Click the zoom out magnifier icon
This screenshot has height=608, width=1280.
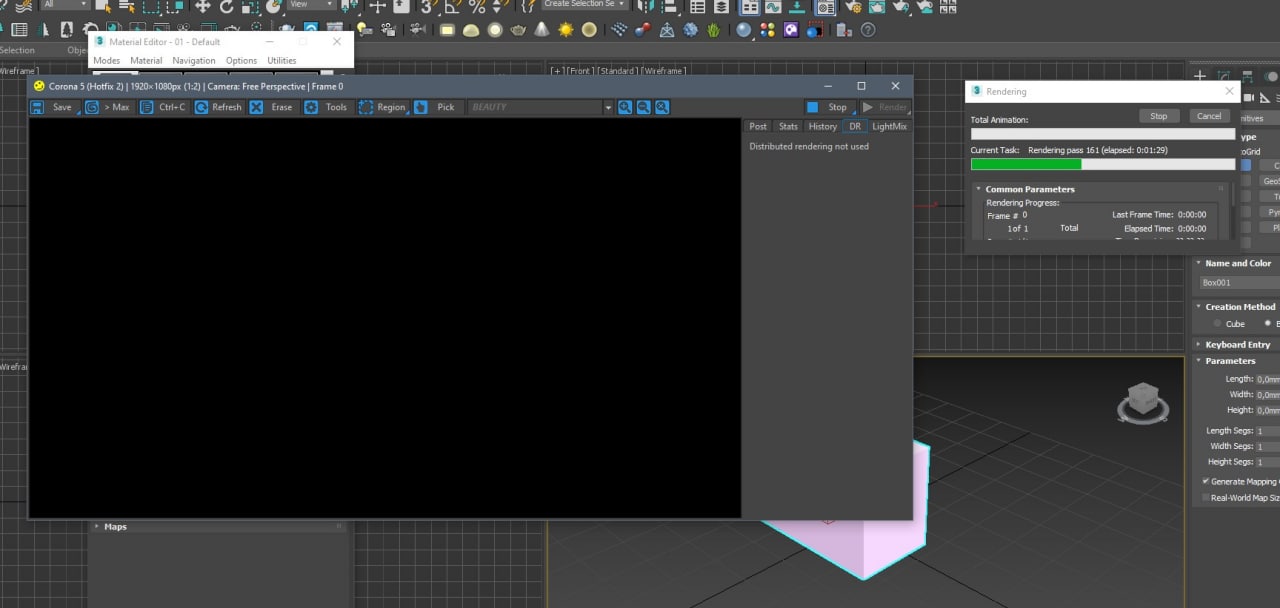point(643,107)
